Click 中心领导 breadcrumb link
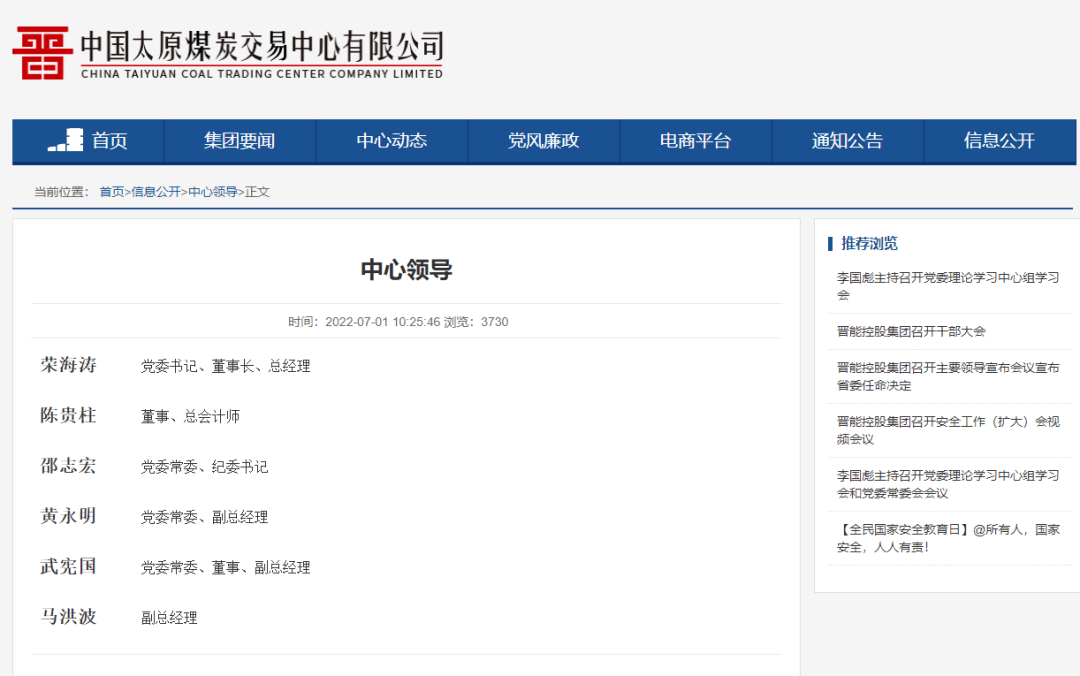Viewport: 1080px width, 676px height. coord(213,192)
